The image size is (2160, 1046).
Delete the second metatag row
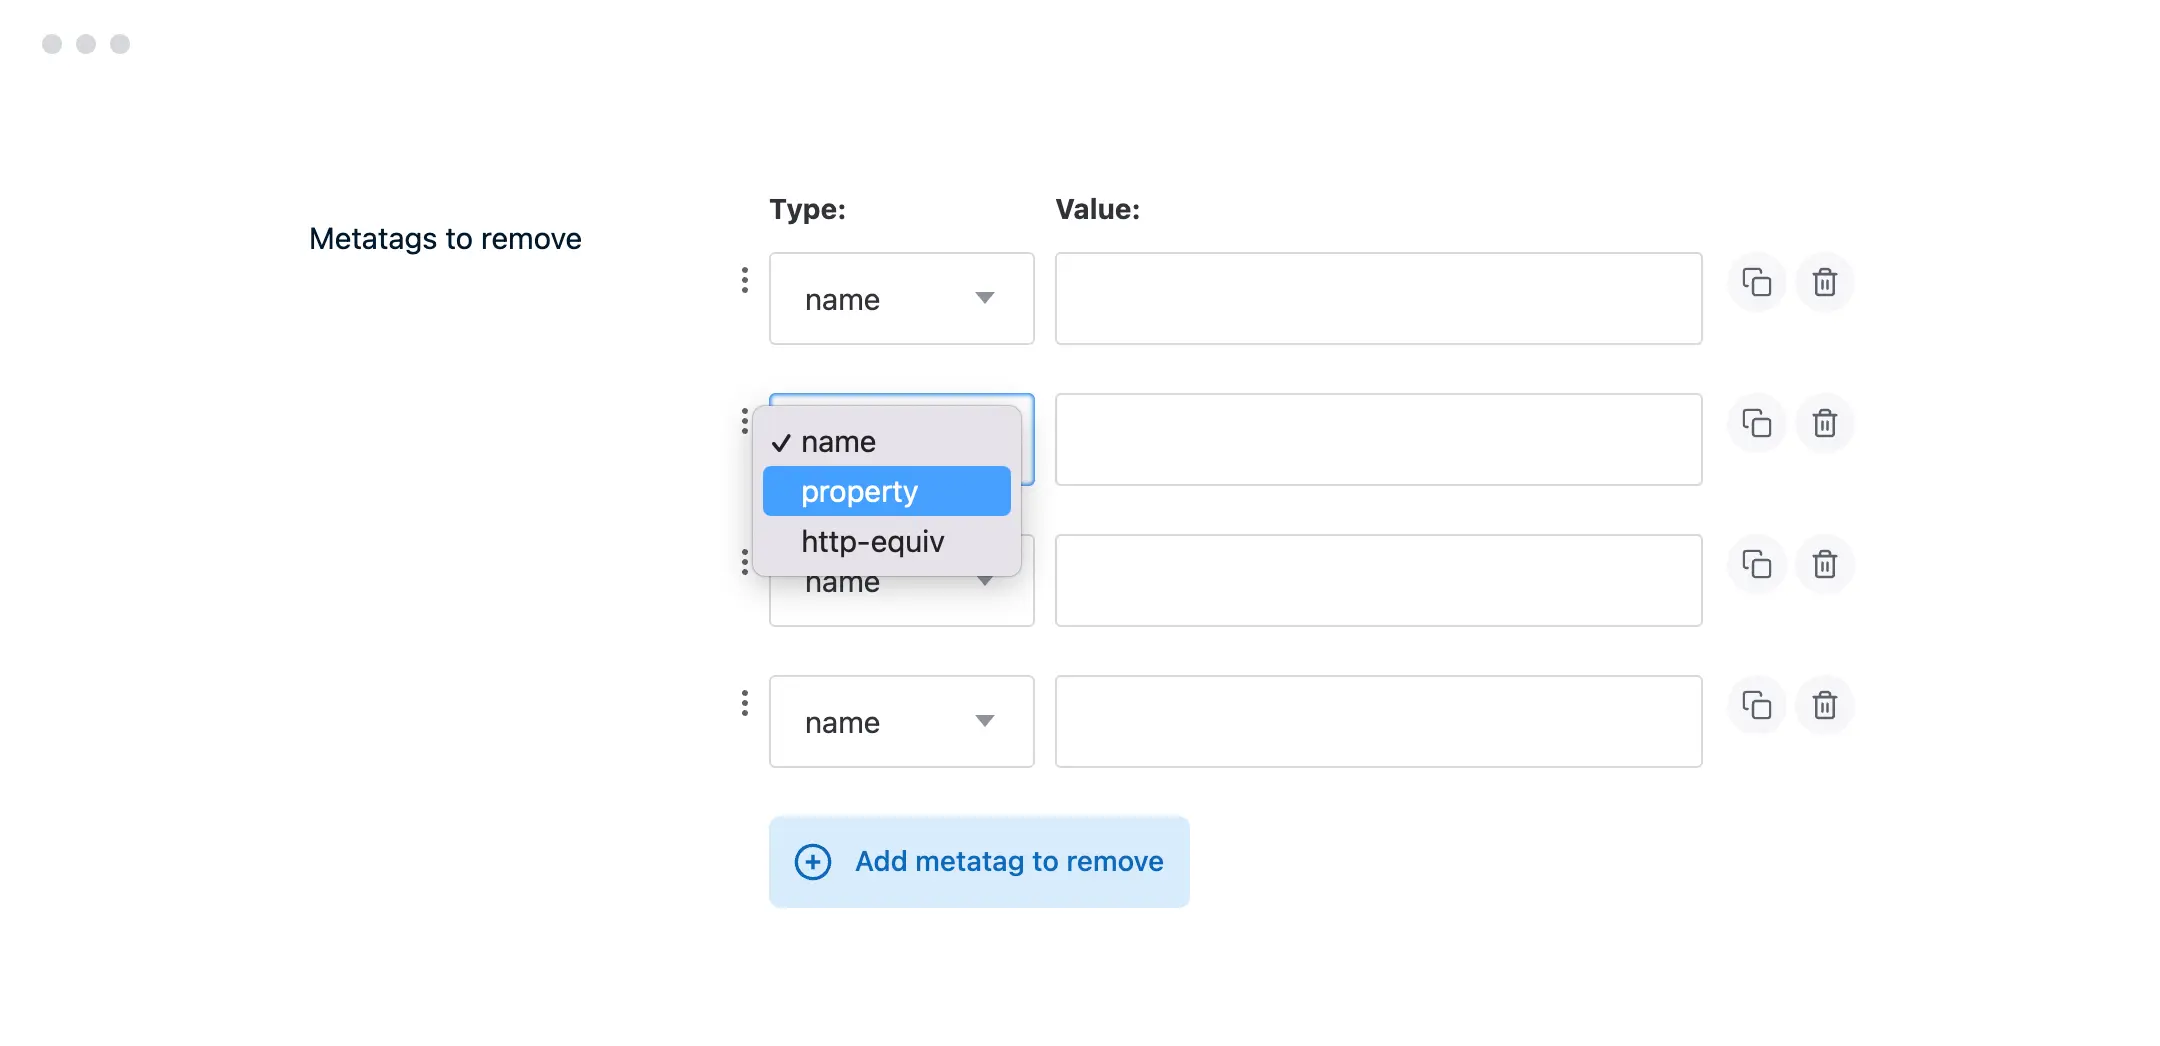point(1824,423)
